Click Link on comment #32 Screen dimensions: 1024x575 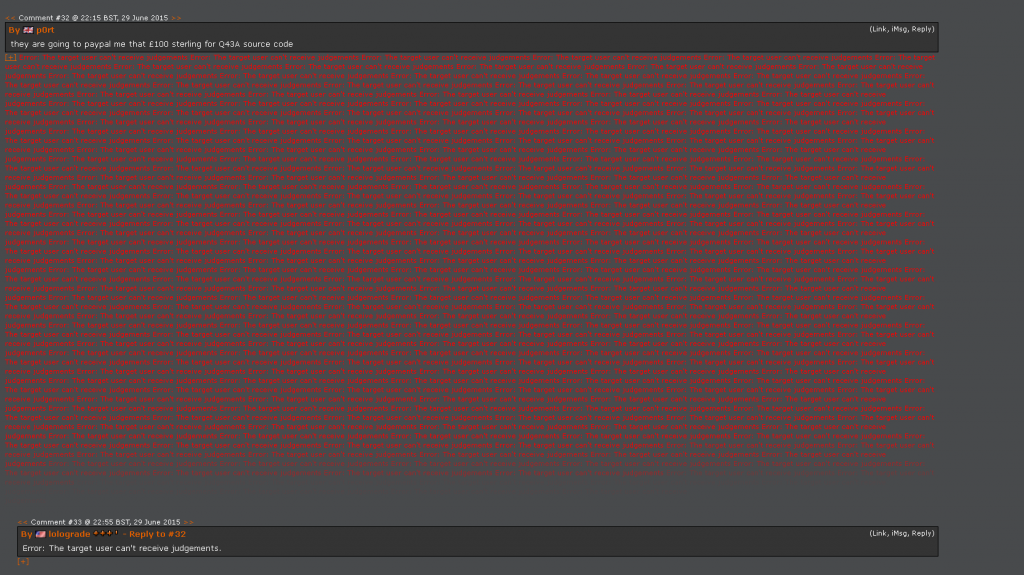[880, 29]
